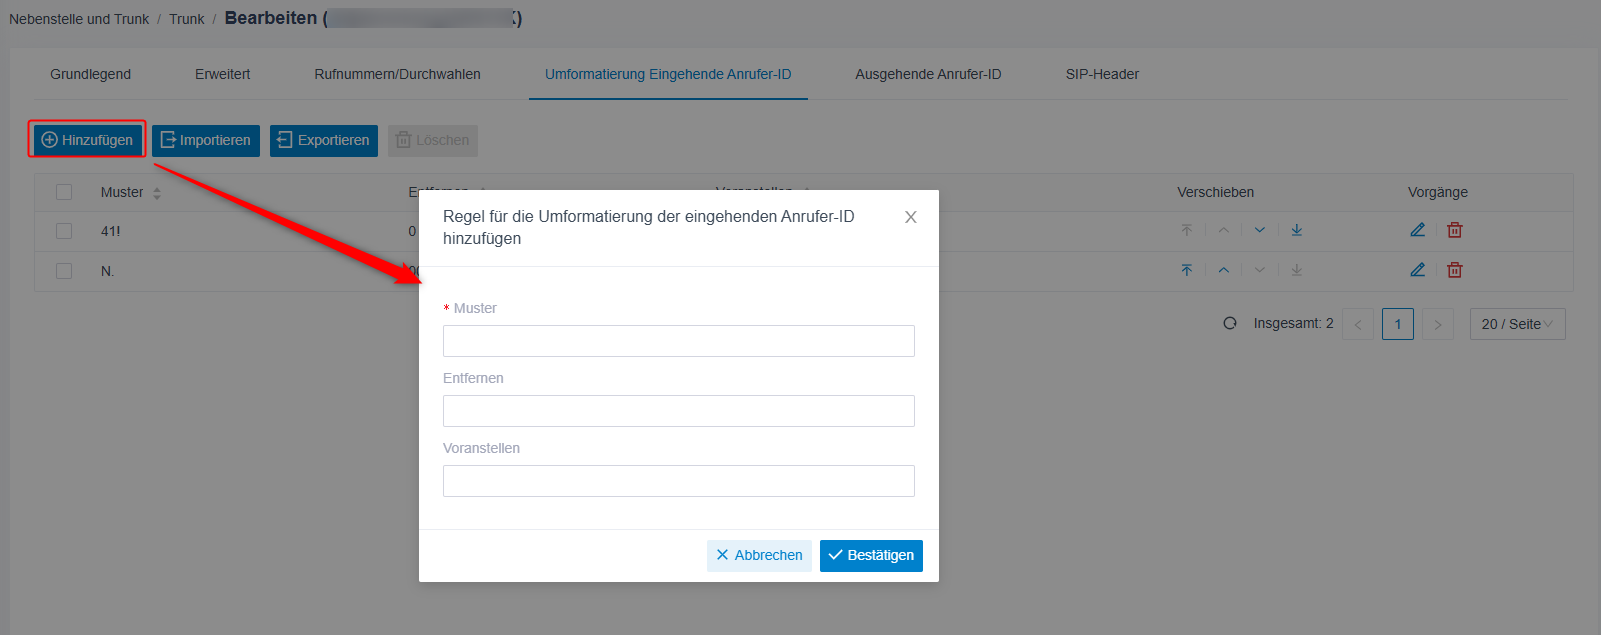The height and width of the screenshot is (635, 1601).
Task: Confirm the rule with Bestätigen
Action: coord(871,555)
